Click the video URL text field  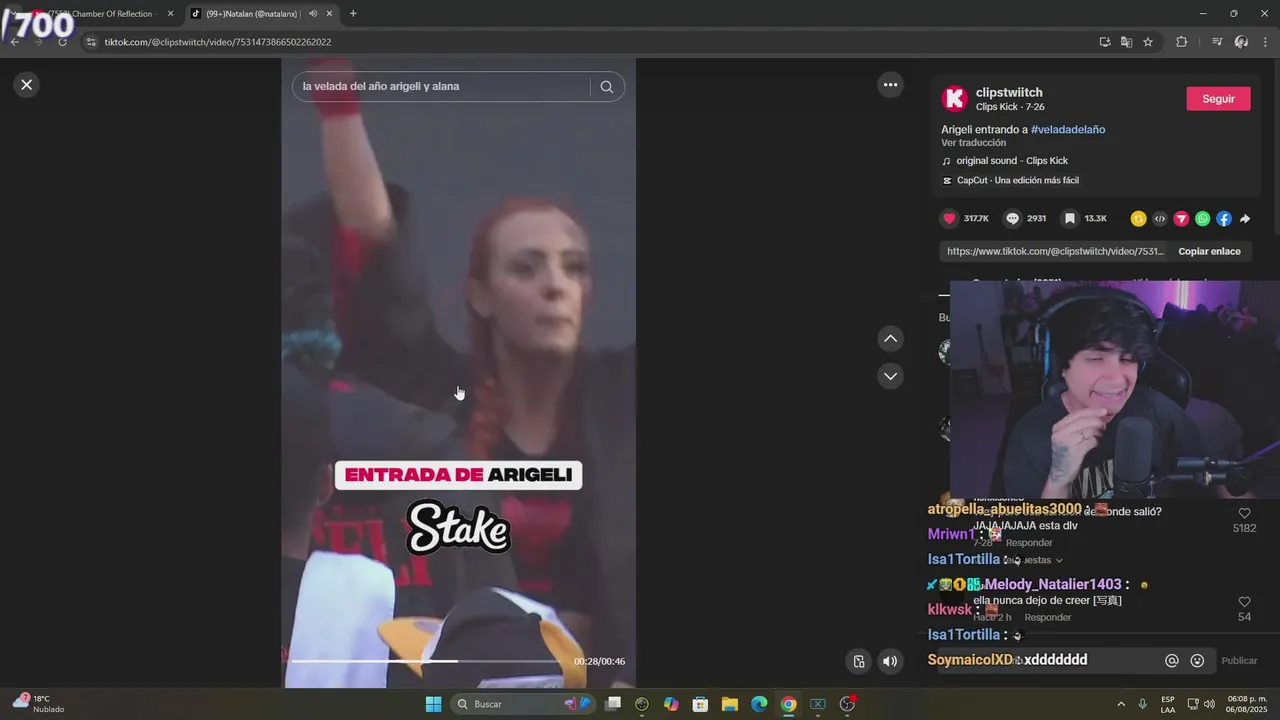(1055, 252)
